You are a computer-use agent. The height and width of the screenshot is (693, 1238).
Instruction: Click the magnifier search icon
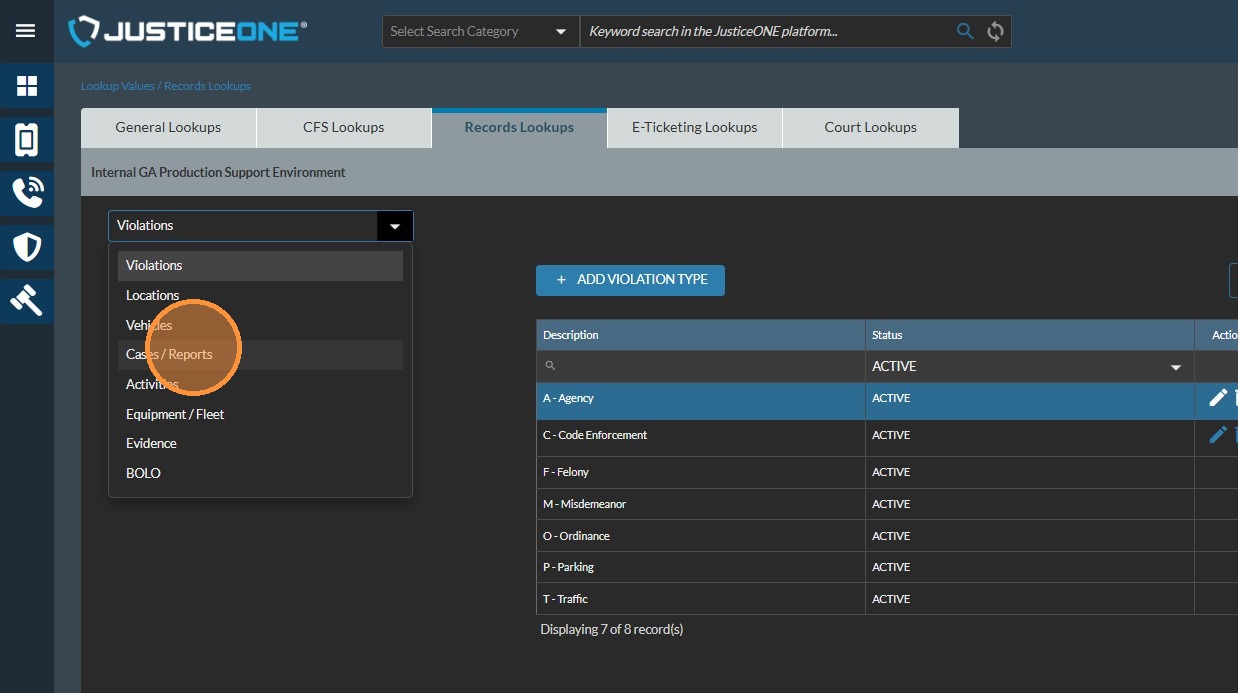pos(964,31)
